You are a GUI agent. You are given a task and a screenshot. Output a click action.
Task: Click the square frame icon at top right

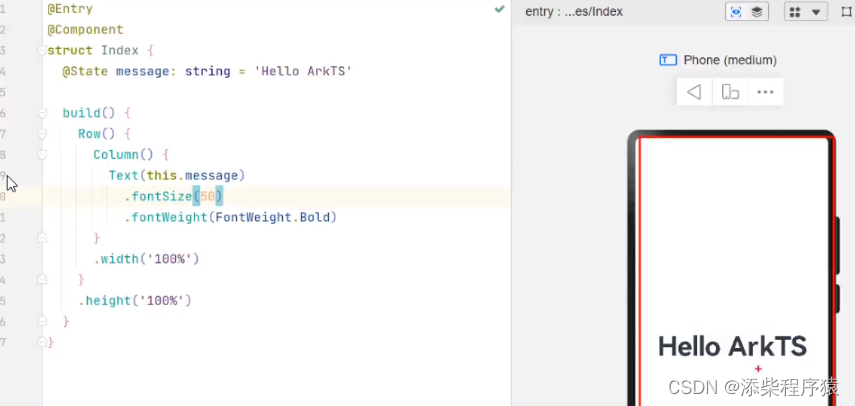pyautogui.click(x=847, y=12)
